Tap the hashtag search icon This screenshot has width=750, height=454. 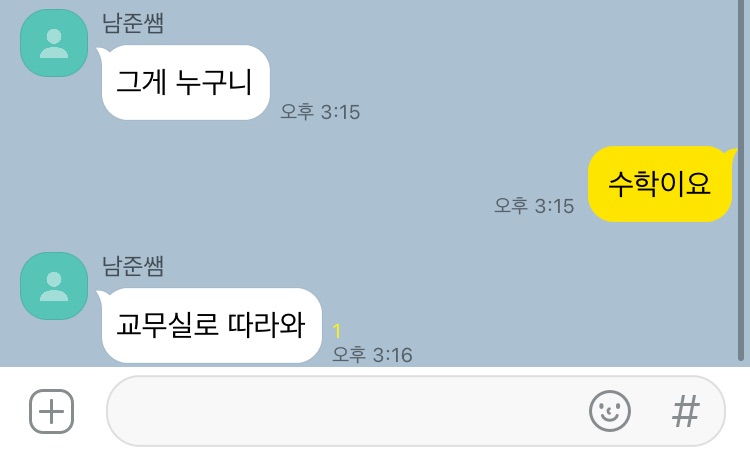pyautogui.click(x=686, y=411)
